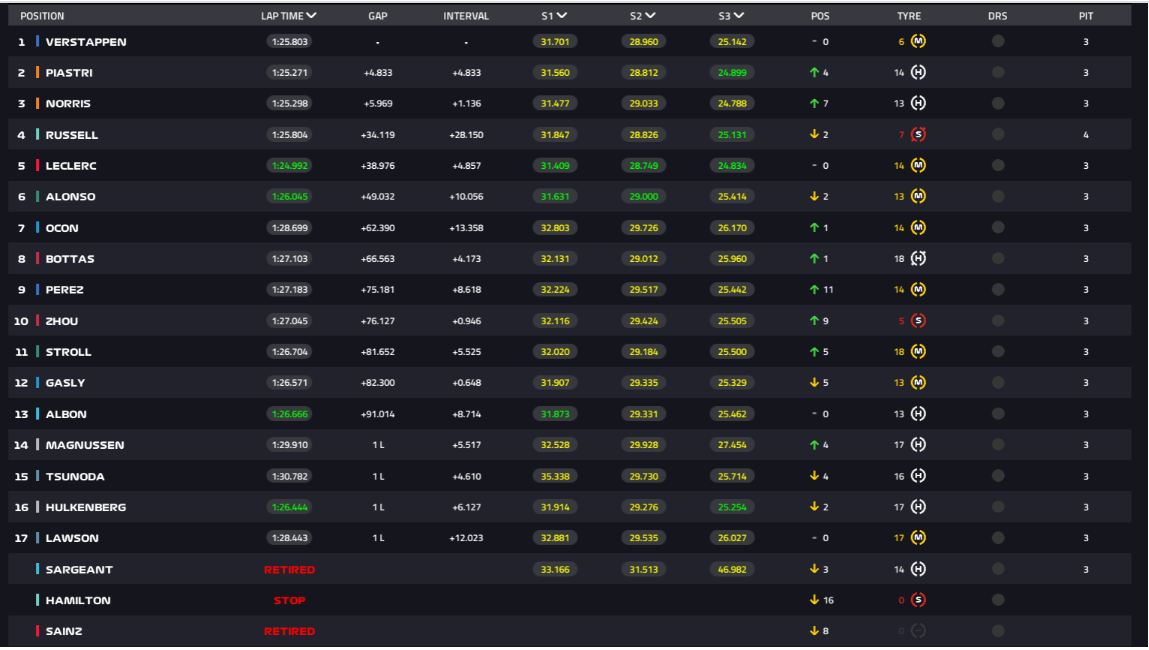Image resolution: width=1149 pixels, height=650 pixels.
Task: Click Lawson's DRS indicator dot
Action: [997, 538]
